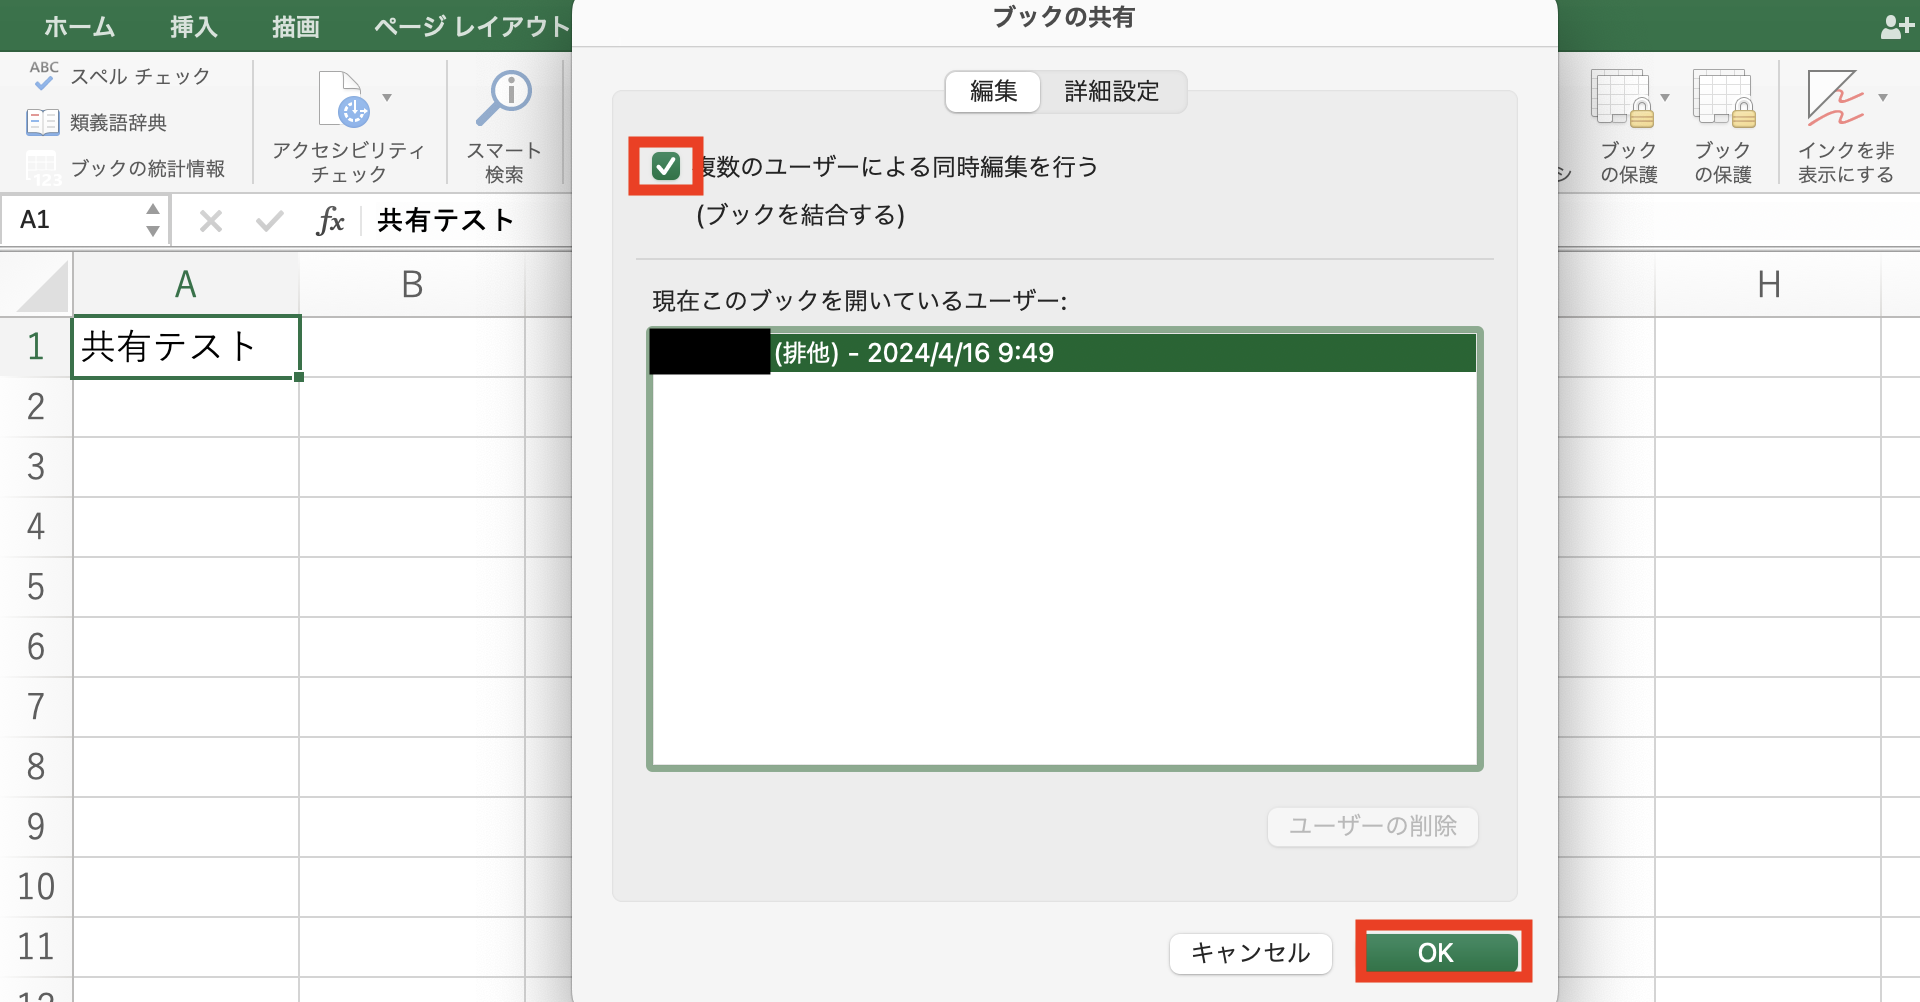Viewport: 1920px width, 1002px height.
Task: Click the OK button in the dialog
Action: pyautogui.click(x=1440, y=953)
